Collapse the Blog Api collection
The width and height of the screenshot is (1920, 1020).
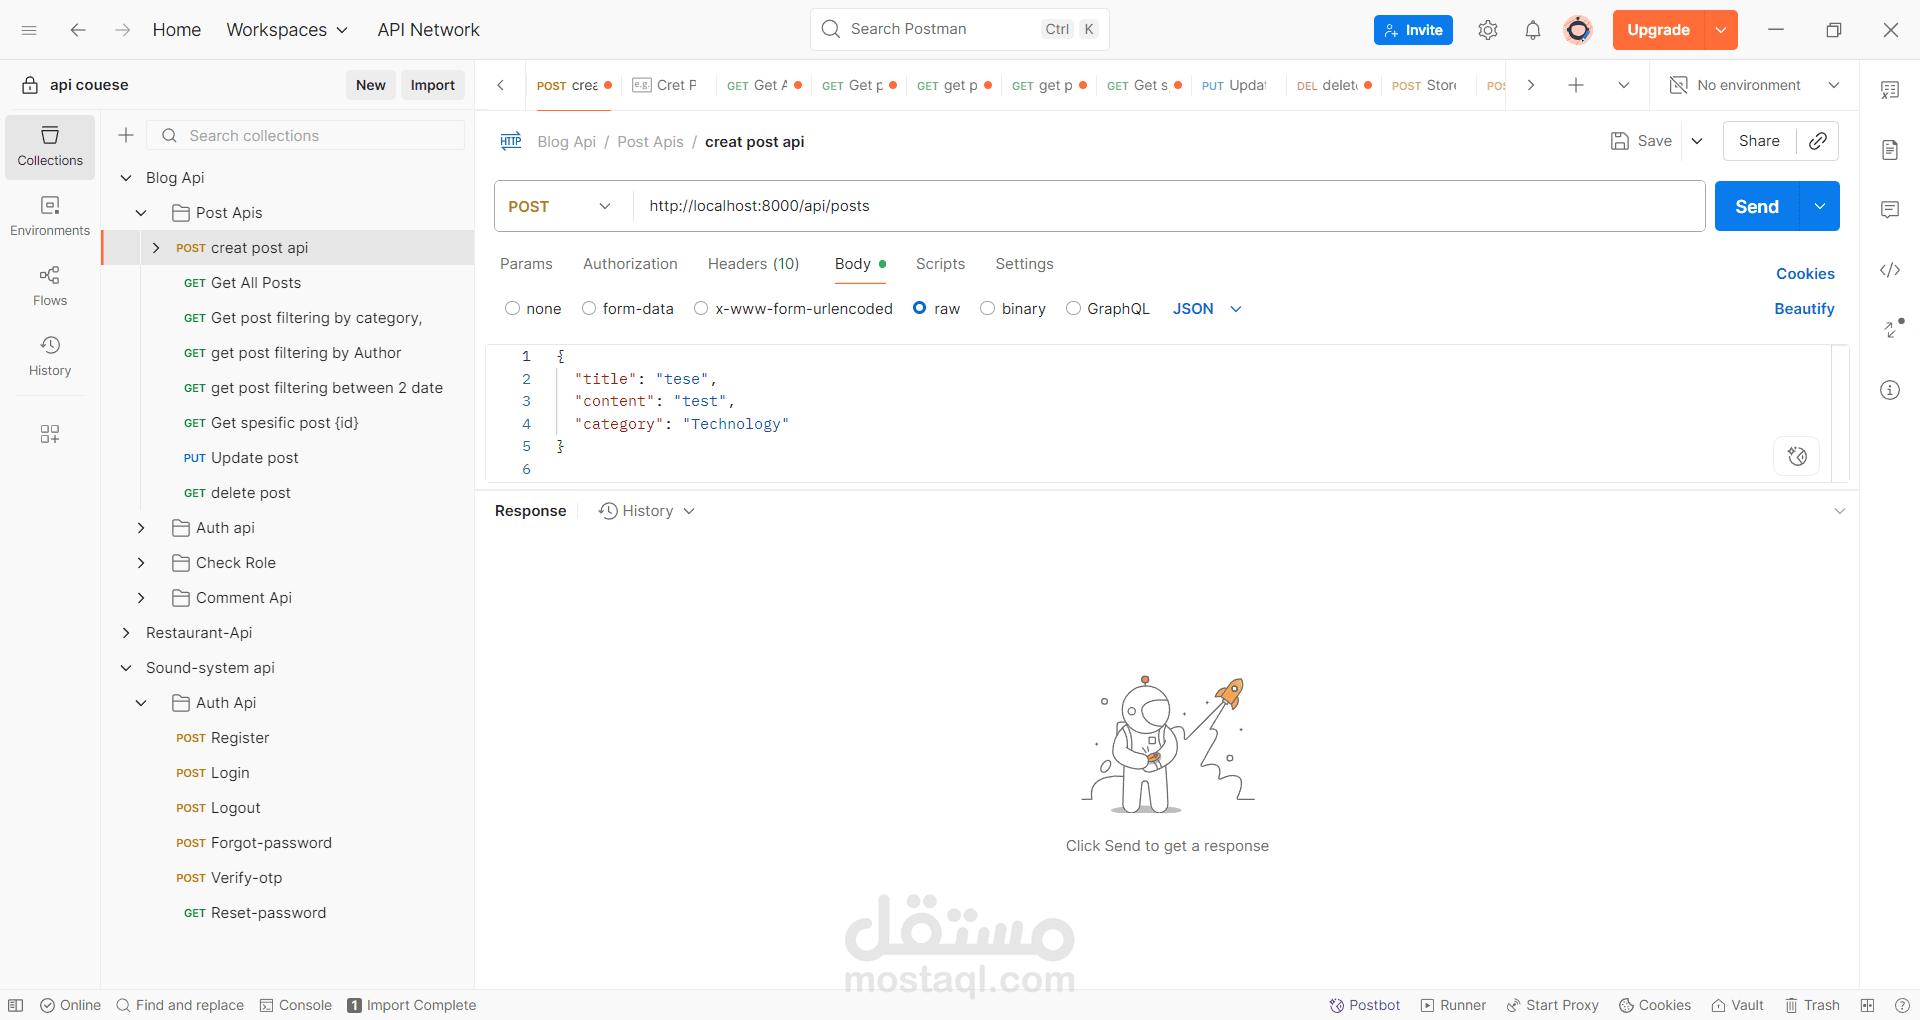(x=126, y=178)
